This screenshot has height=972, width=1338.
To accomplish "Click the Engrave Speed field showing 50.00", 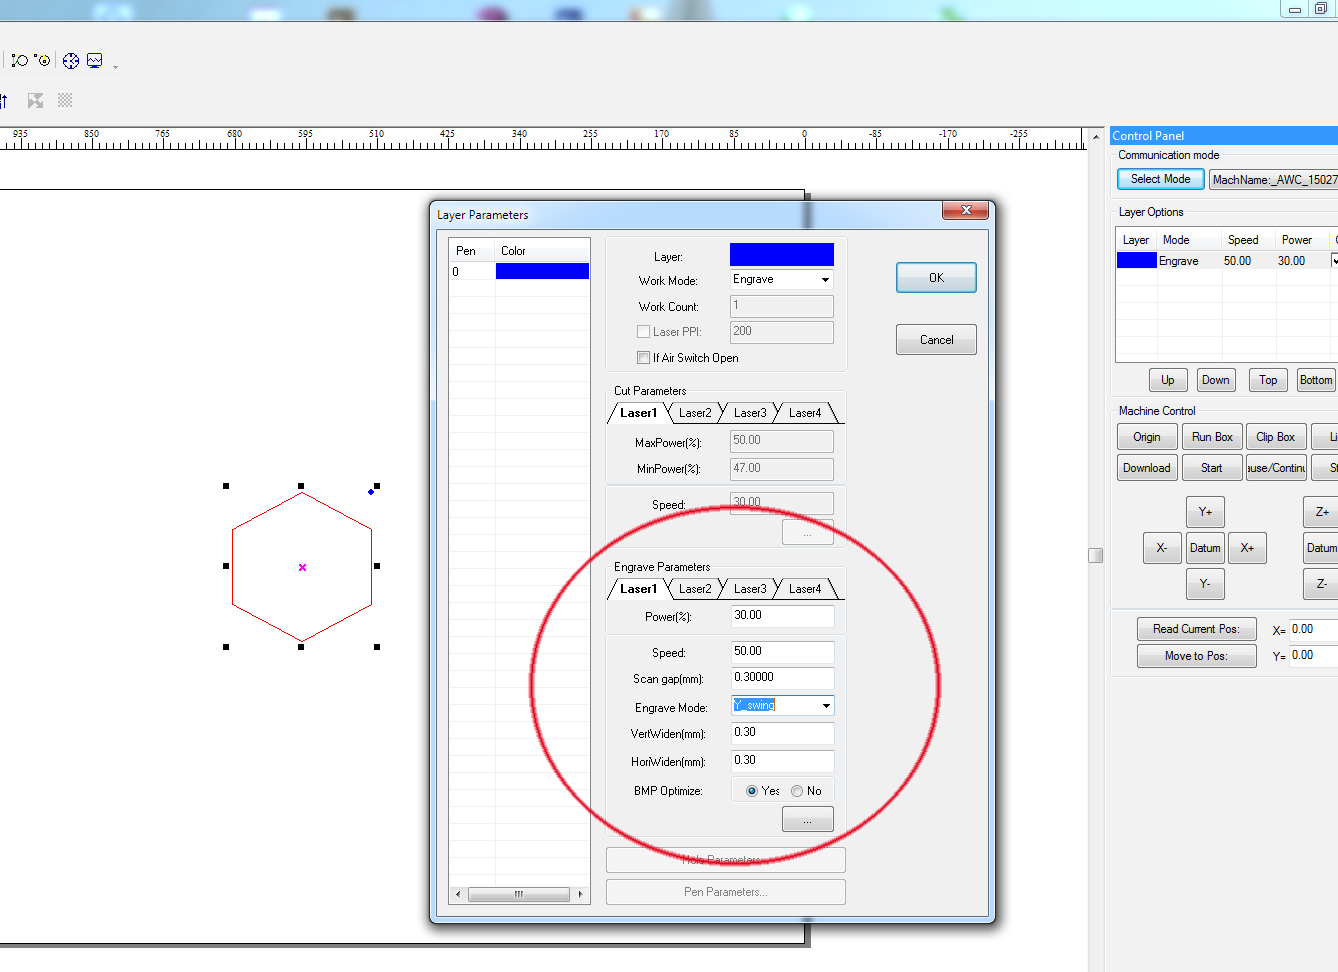I will [782, 652].
